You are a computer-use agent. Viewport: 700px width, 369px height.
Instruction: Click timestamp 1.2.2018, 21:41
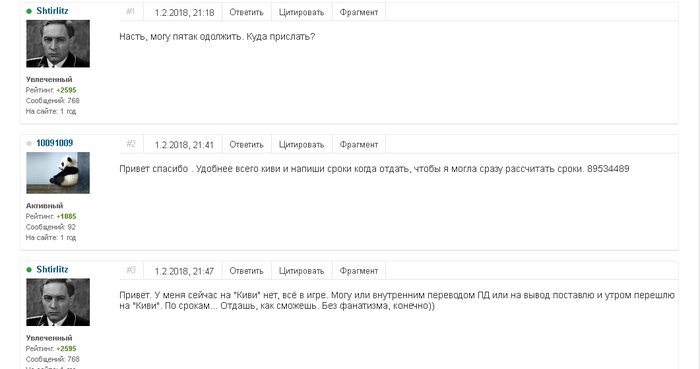tap(184, 145)
